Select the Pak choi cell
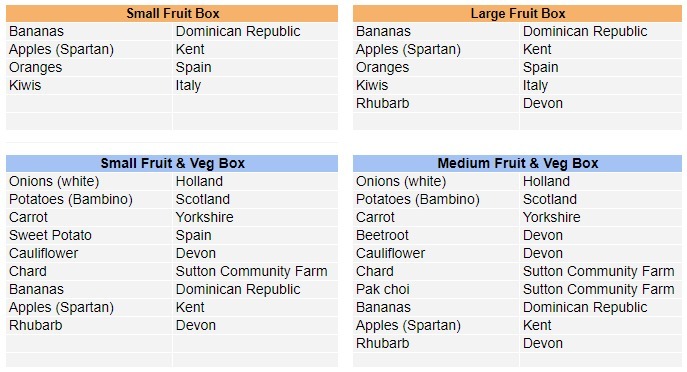Image resolution: width=687 pixels, height=372 pixels. (436, 289)
